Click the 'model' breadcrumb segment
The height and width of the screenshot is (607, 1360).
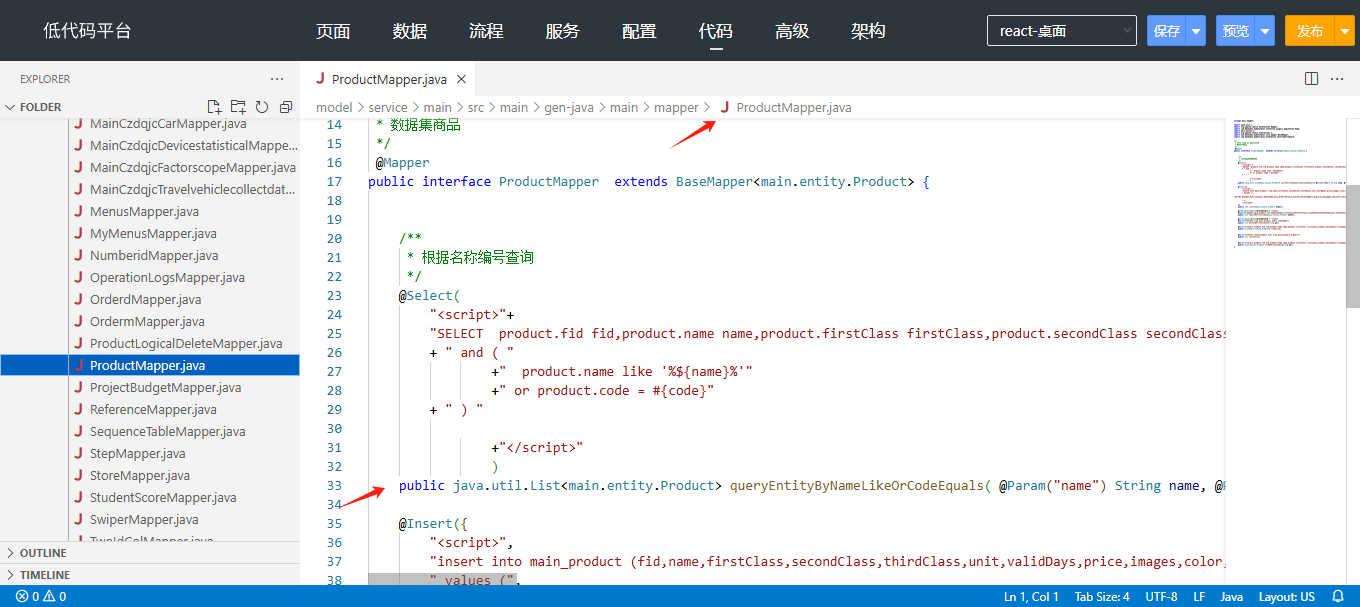click(x=334, y=108)
